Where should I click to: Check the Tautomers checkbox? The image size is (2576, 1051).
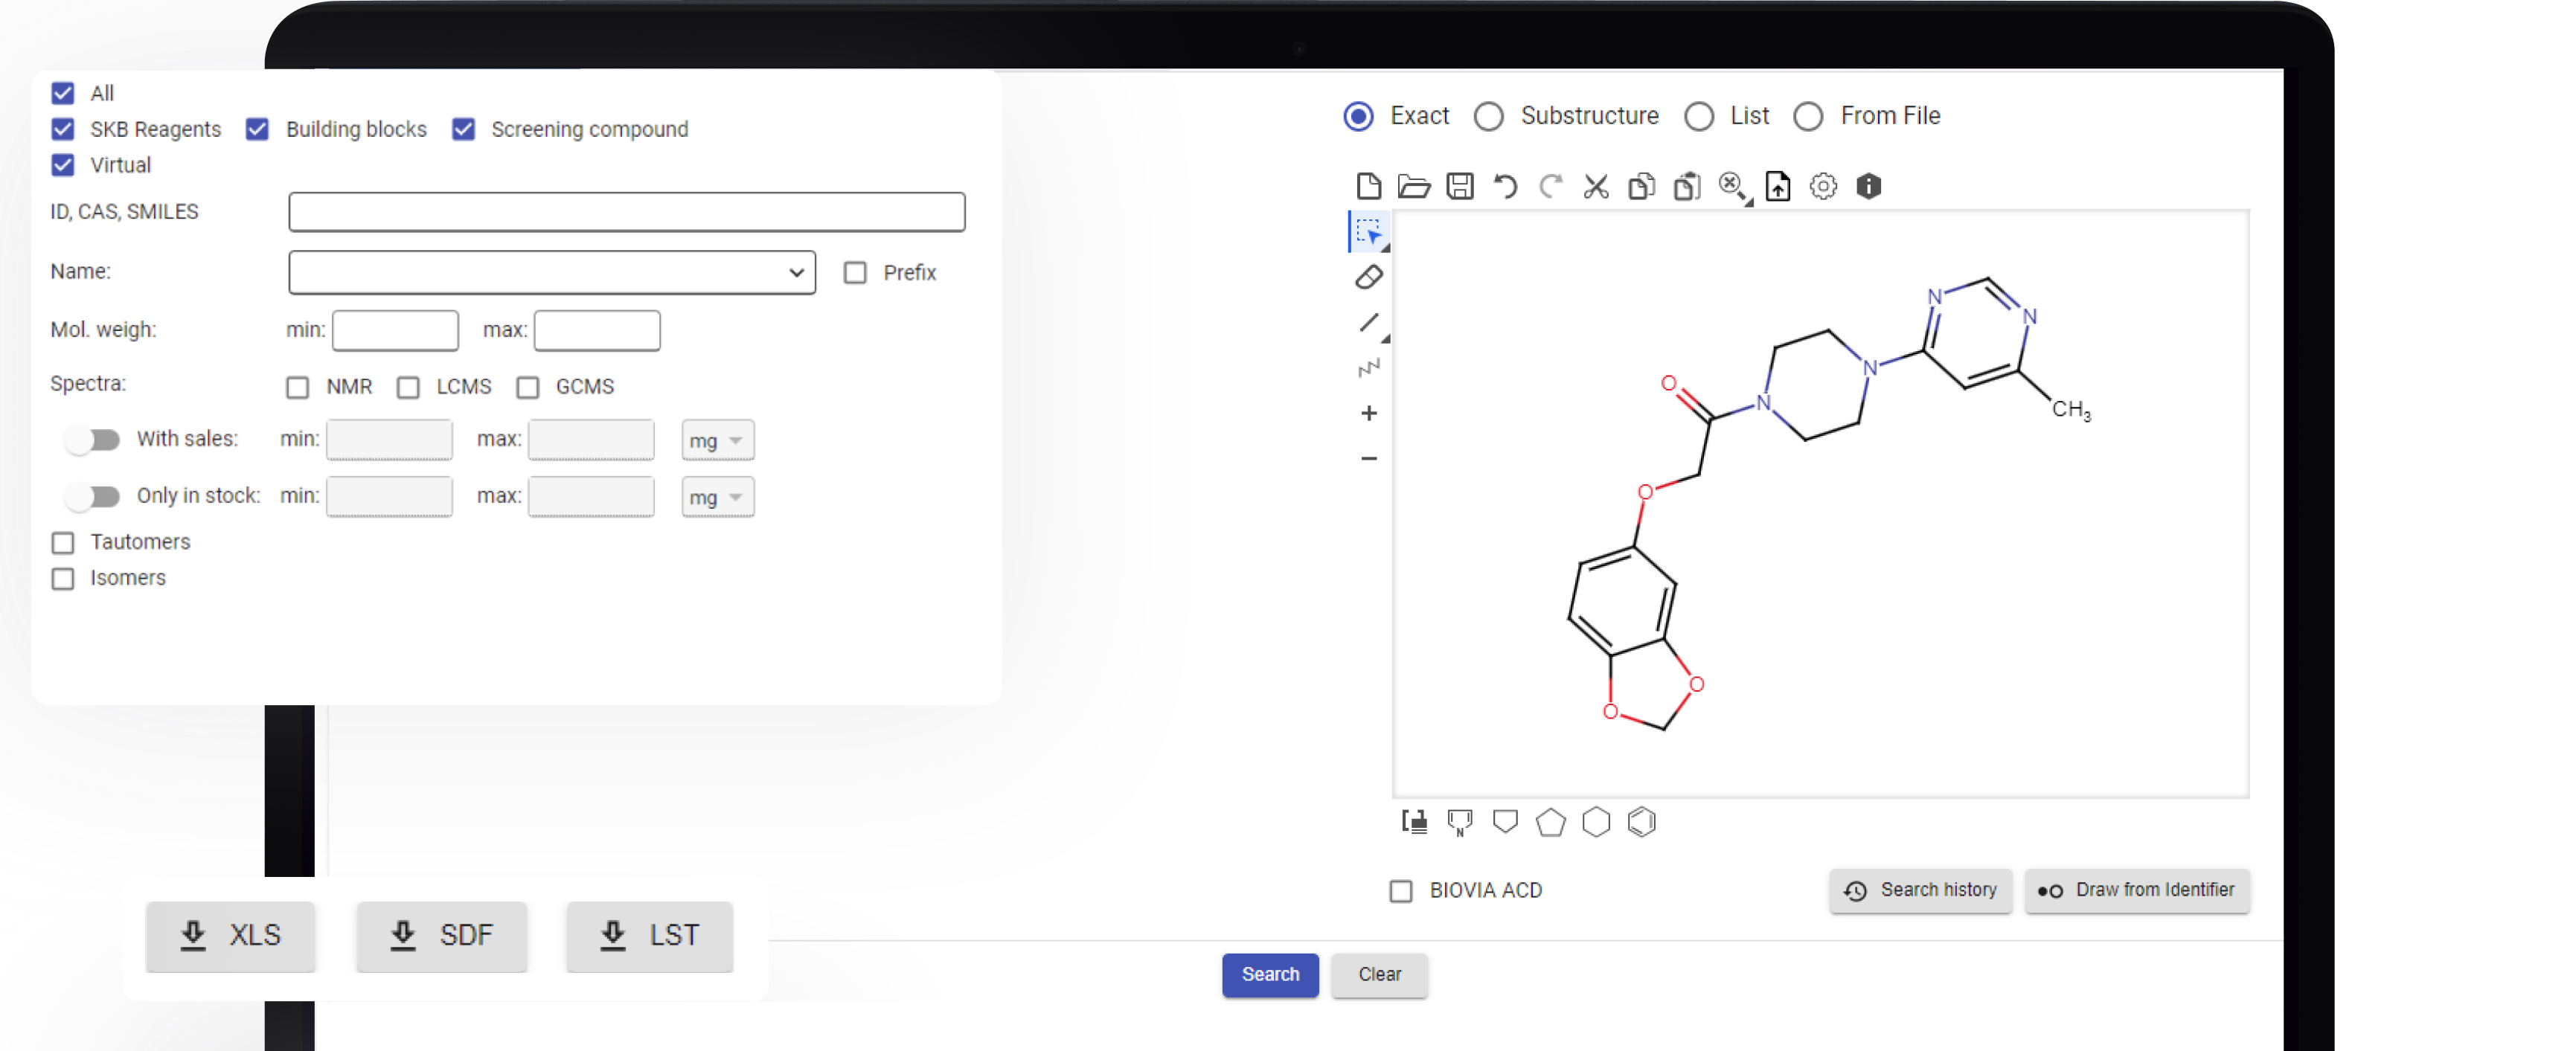pos(63,542)
